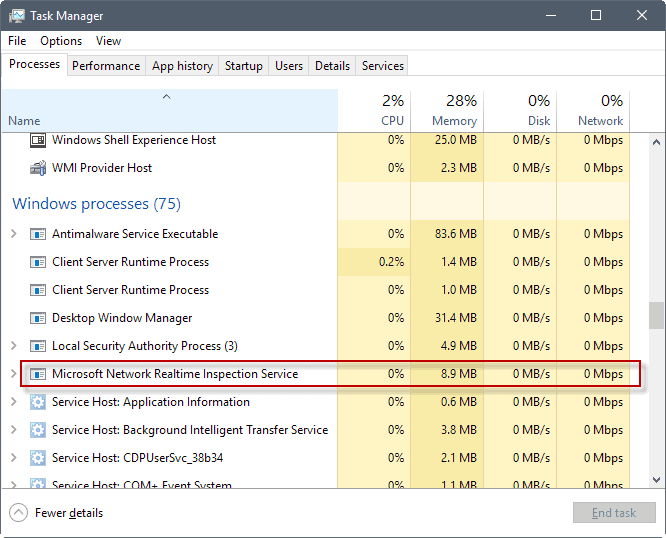The width and height of the screenshot is (666, 538).
Task: Sort by the Memory column header
Action: pyautogui.click(x=447, y=111)
